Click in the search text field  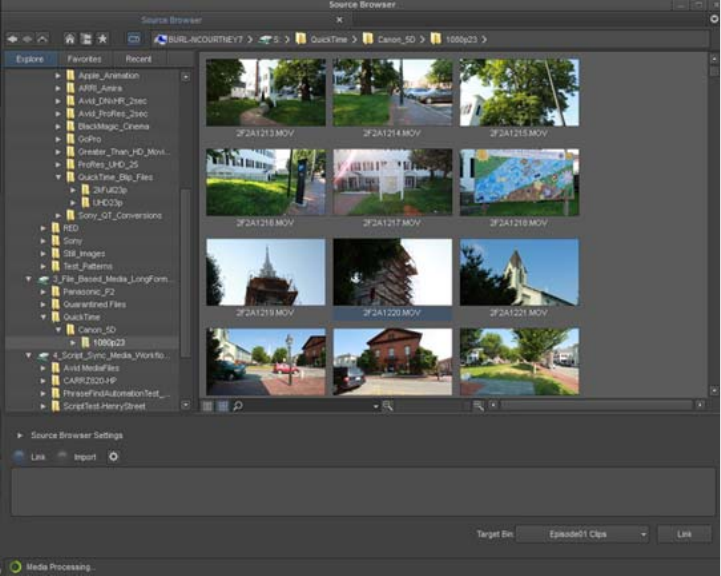(x=308, y=406)
